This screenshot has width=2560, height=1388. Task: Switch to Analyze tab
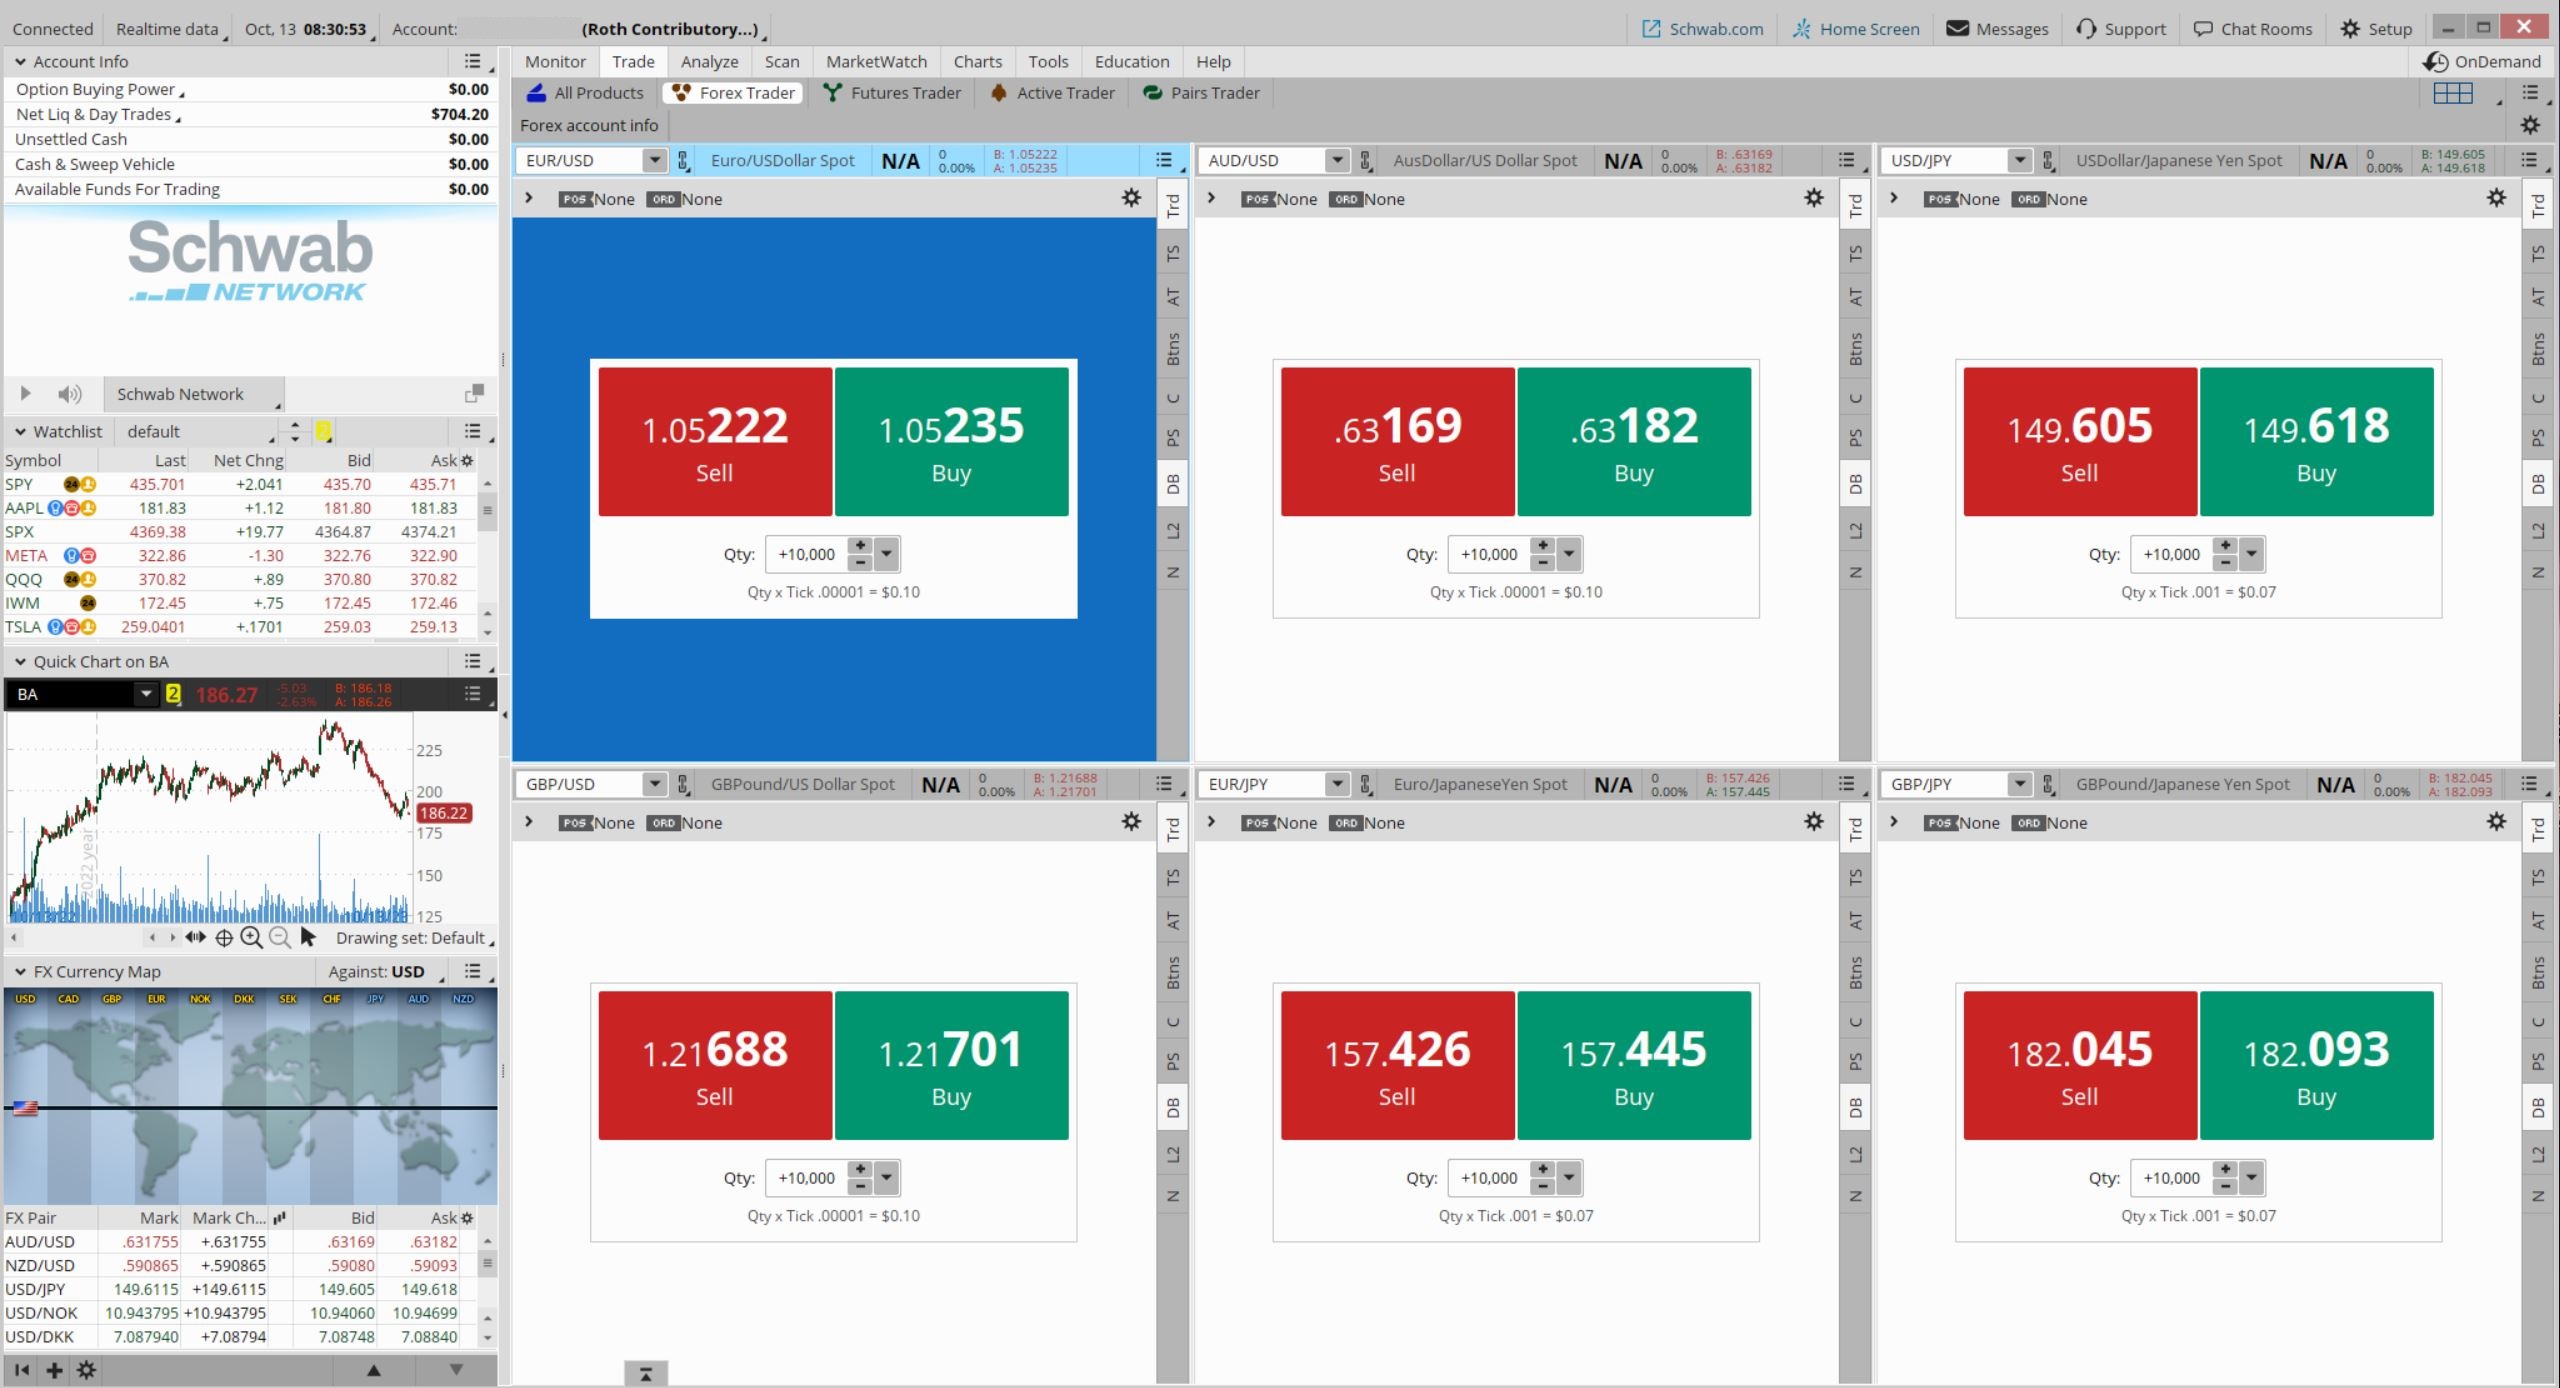coord(710,62)
